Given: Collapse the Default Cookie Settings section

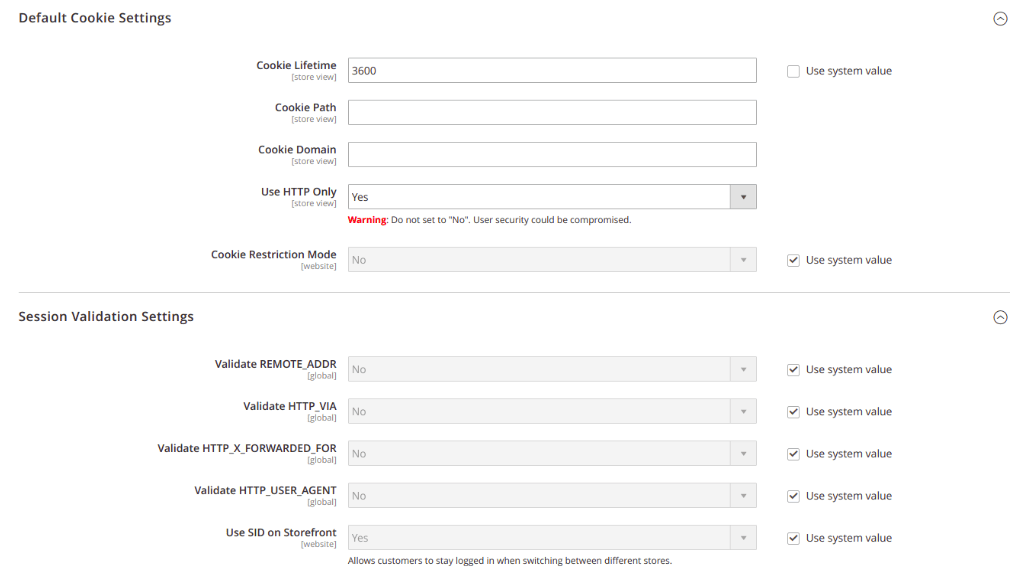Looking at the screenshot, I should (x=1000, y=19).
